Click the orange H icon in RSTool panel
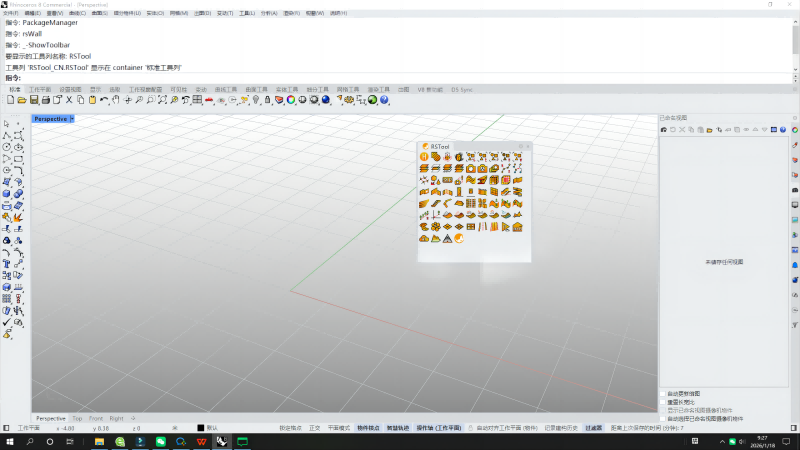This screenshot has width=800, height=450. [424, 157]
